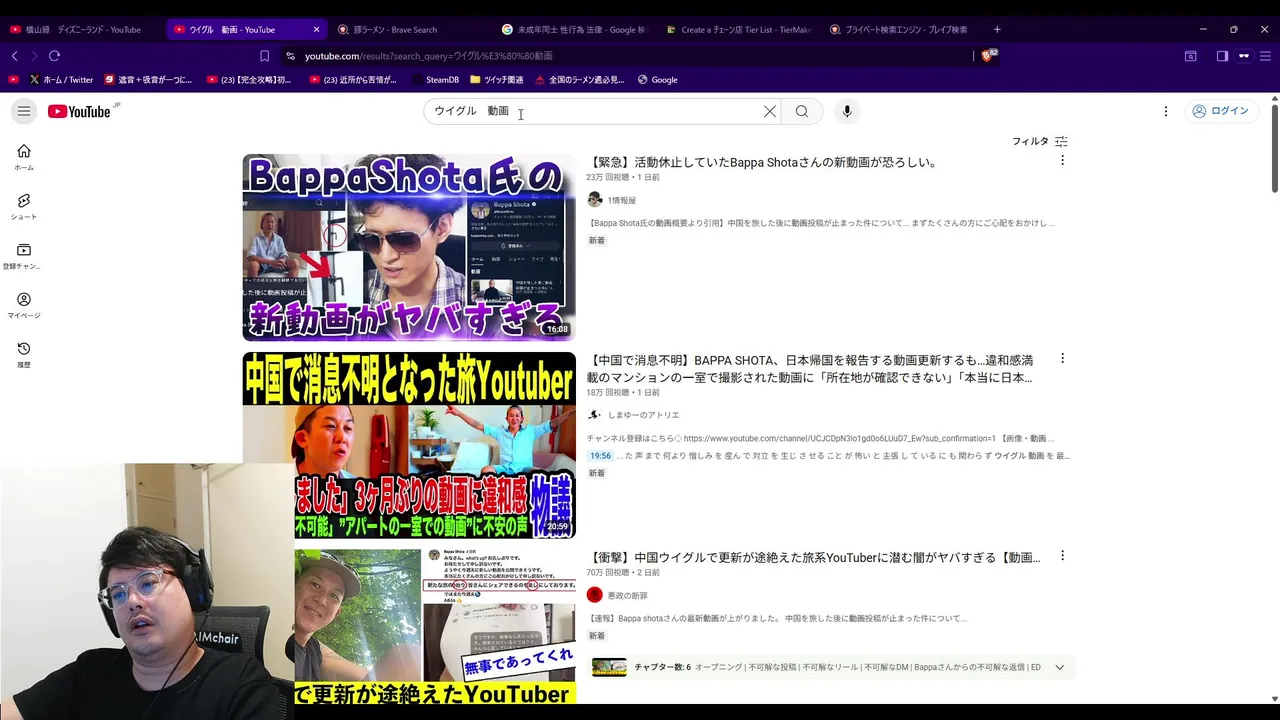Open SteamDB bookmark
Image resolution: width=1280 pixels, height=720 pixels.
pyautogui.click(x=435, y=80)
